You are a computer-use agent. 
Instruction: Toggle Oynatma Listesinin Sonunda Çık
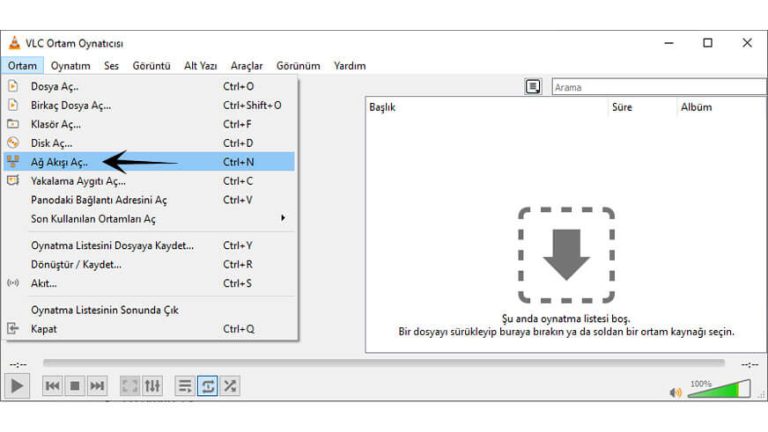(x=149, y=310)
